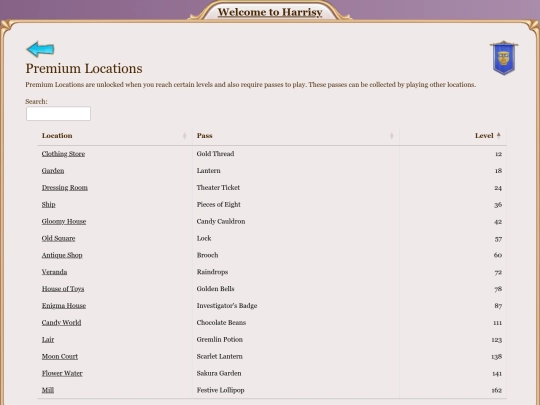The image size is (540, 405).
Task: Click level value 123 for Lair
Action: [497, 340]
